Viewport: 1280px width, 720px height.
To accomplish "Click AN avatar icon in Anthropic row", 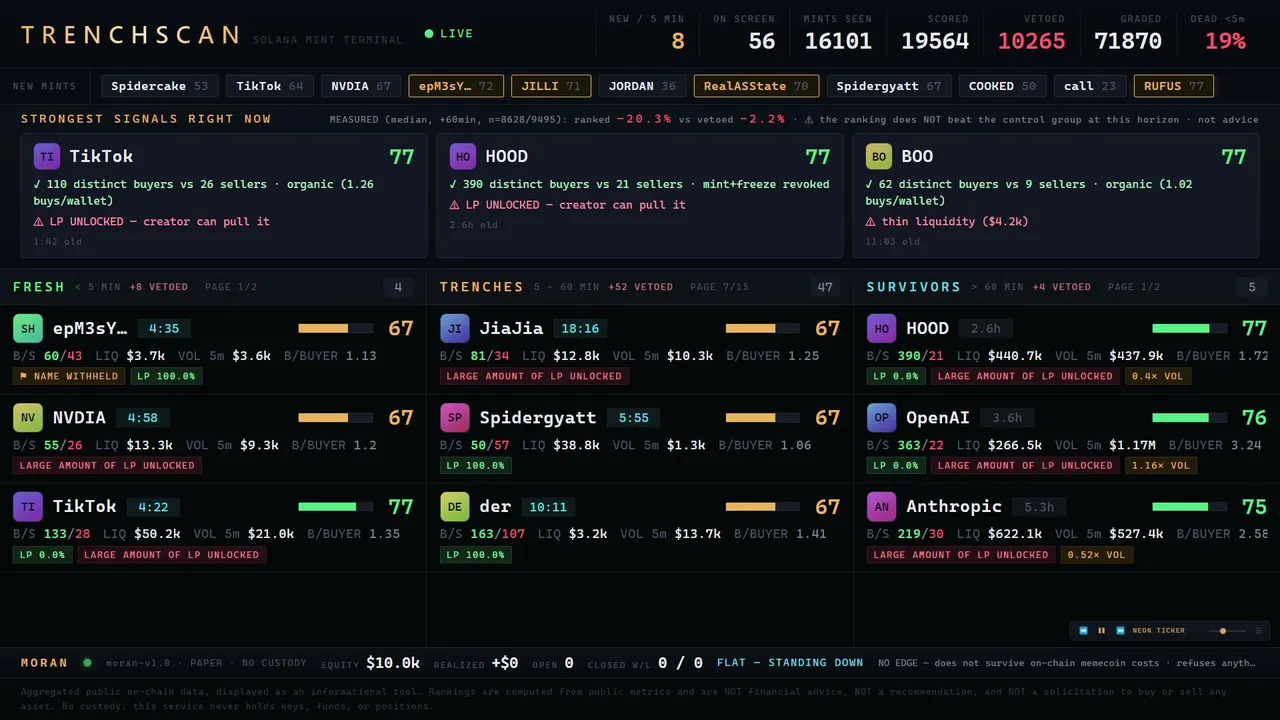I will pyautogui.click(x=882, y=506).
